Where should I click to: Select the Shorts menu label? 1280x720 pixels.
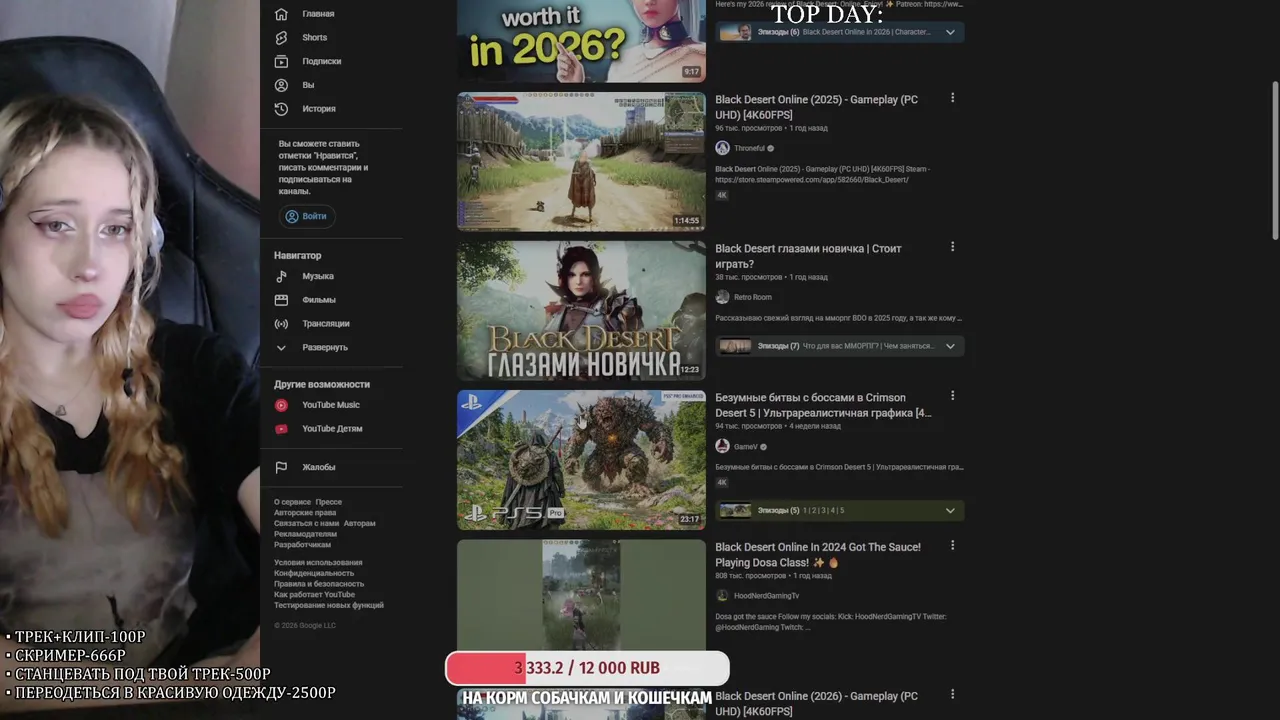314,38
